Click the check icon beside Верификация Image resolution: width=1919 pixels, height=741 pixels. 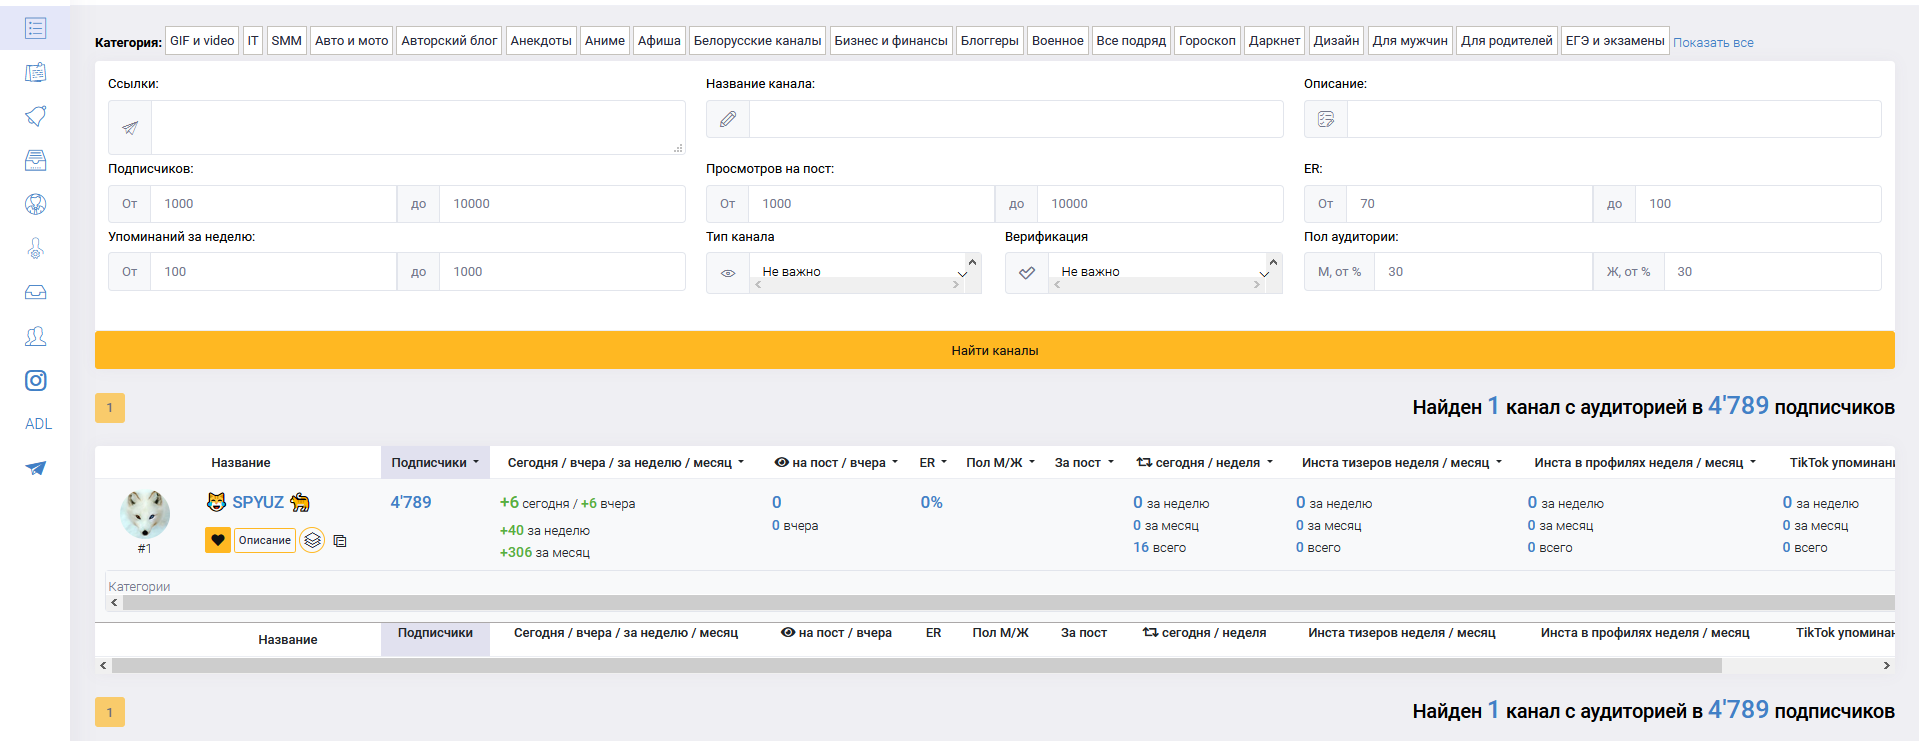pyautogui.click(x=1027, y=272)
